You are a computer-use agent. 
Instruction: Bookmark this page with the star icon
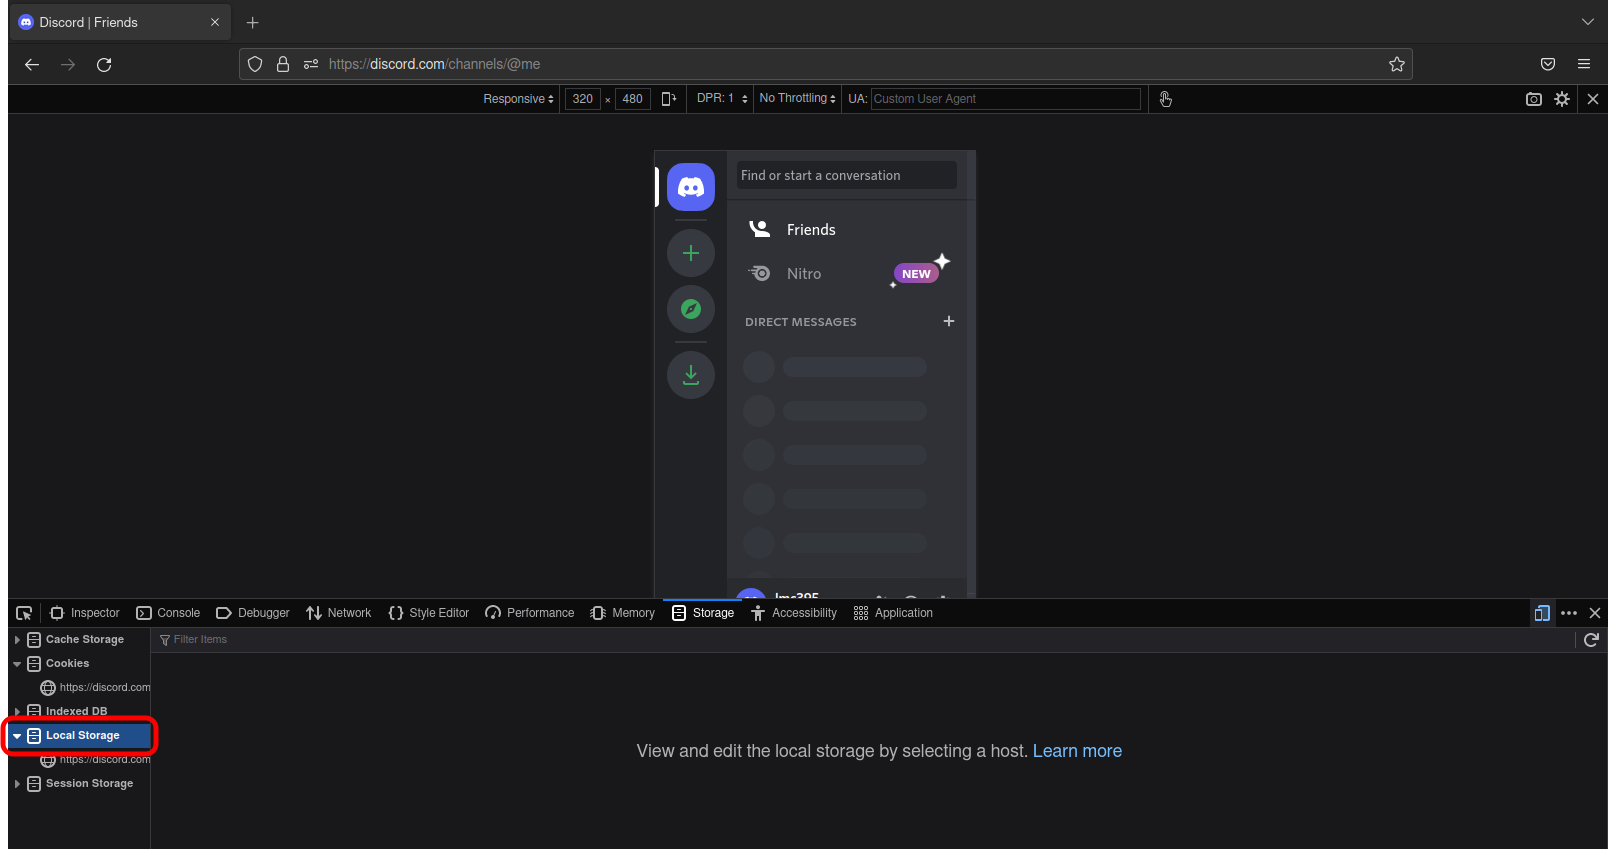[1397, 64]
